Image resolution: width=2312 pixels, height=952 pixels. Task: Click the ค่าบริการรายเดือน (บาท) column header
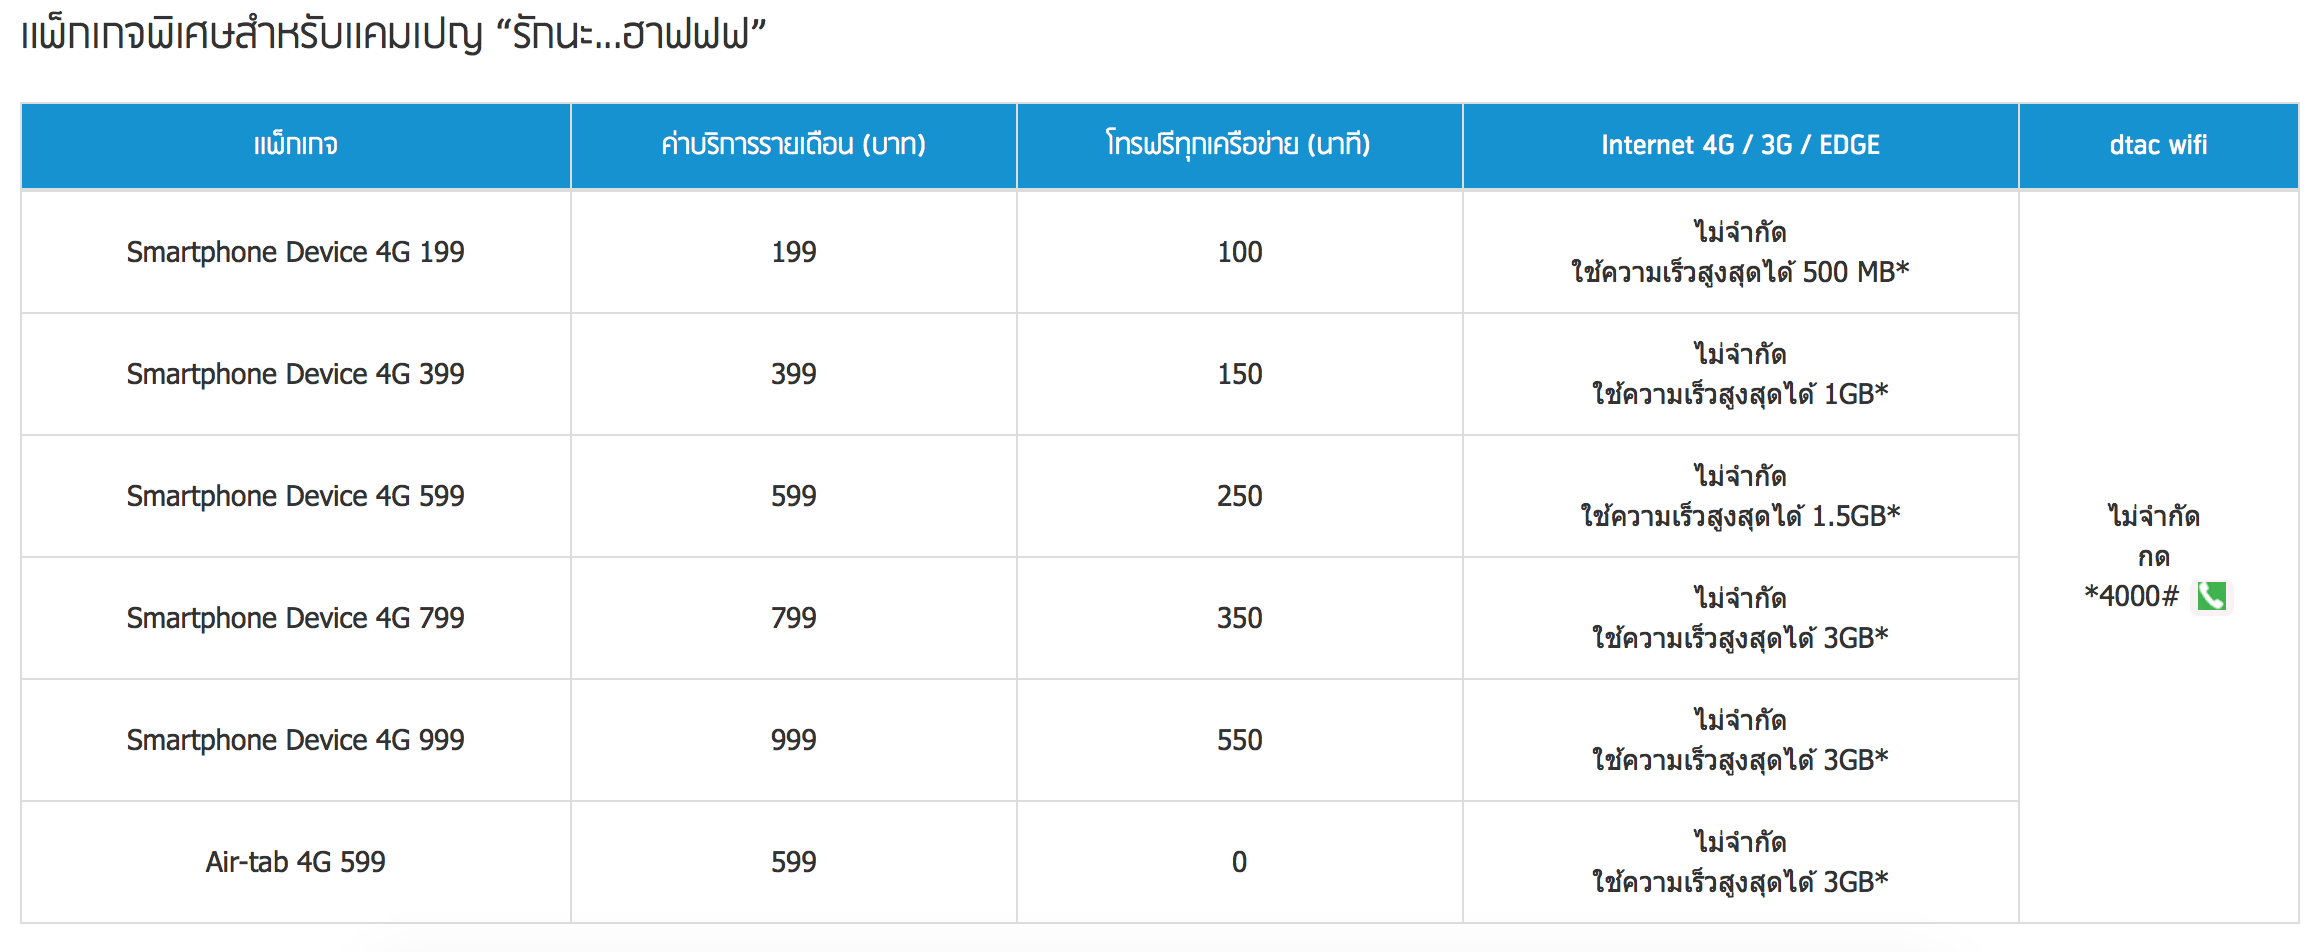[794, 146]
